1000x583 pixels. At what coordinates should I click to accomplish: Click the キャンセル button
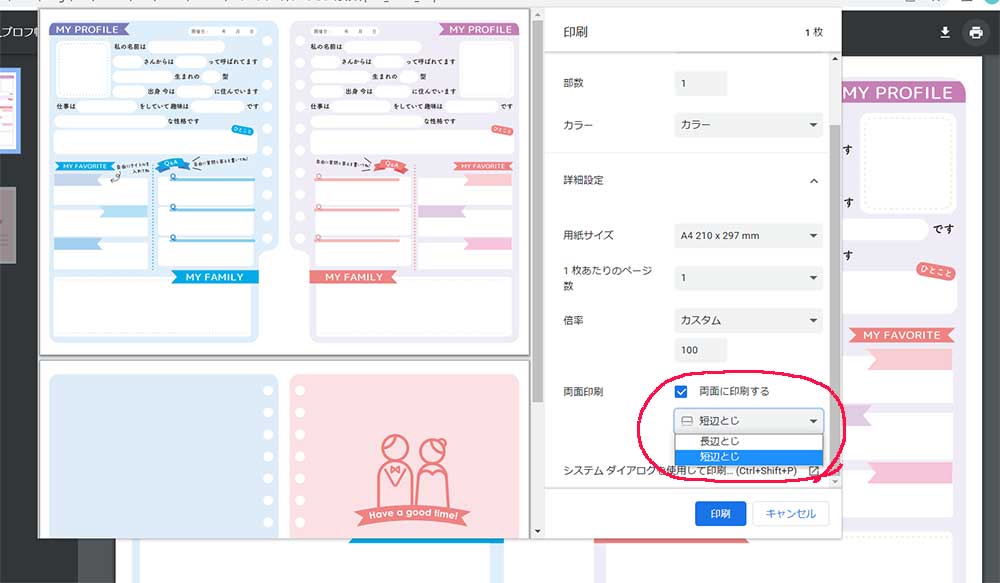tap(790, 514)
